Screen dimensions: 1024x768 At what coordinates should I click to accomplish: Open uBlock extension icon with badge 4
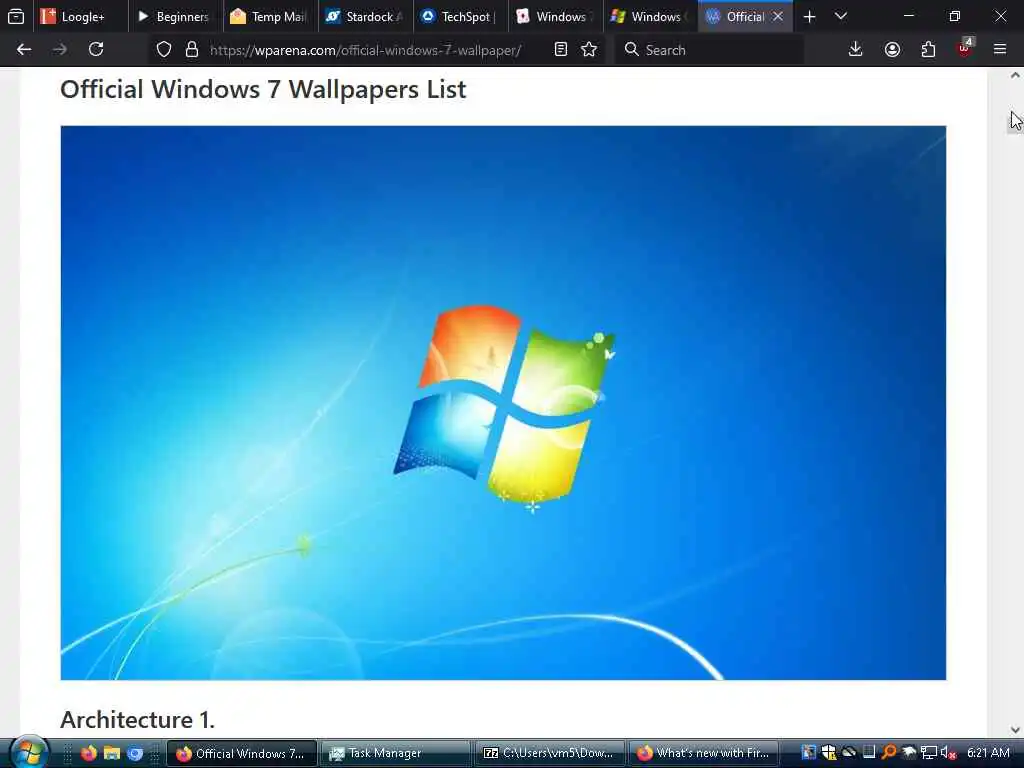pyautogui.click(x=965, y=48)
